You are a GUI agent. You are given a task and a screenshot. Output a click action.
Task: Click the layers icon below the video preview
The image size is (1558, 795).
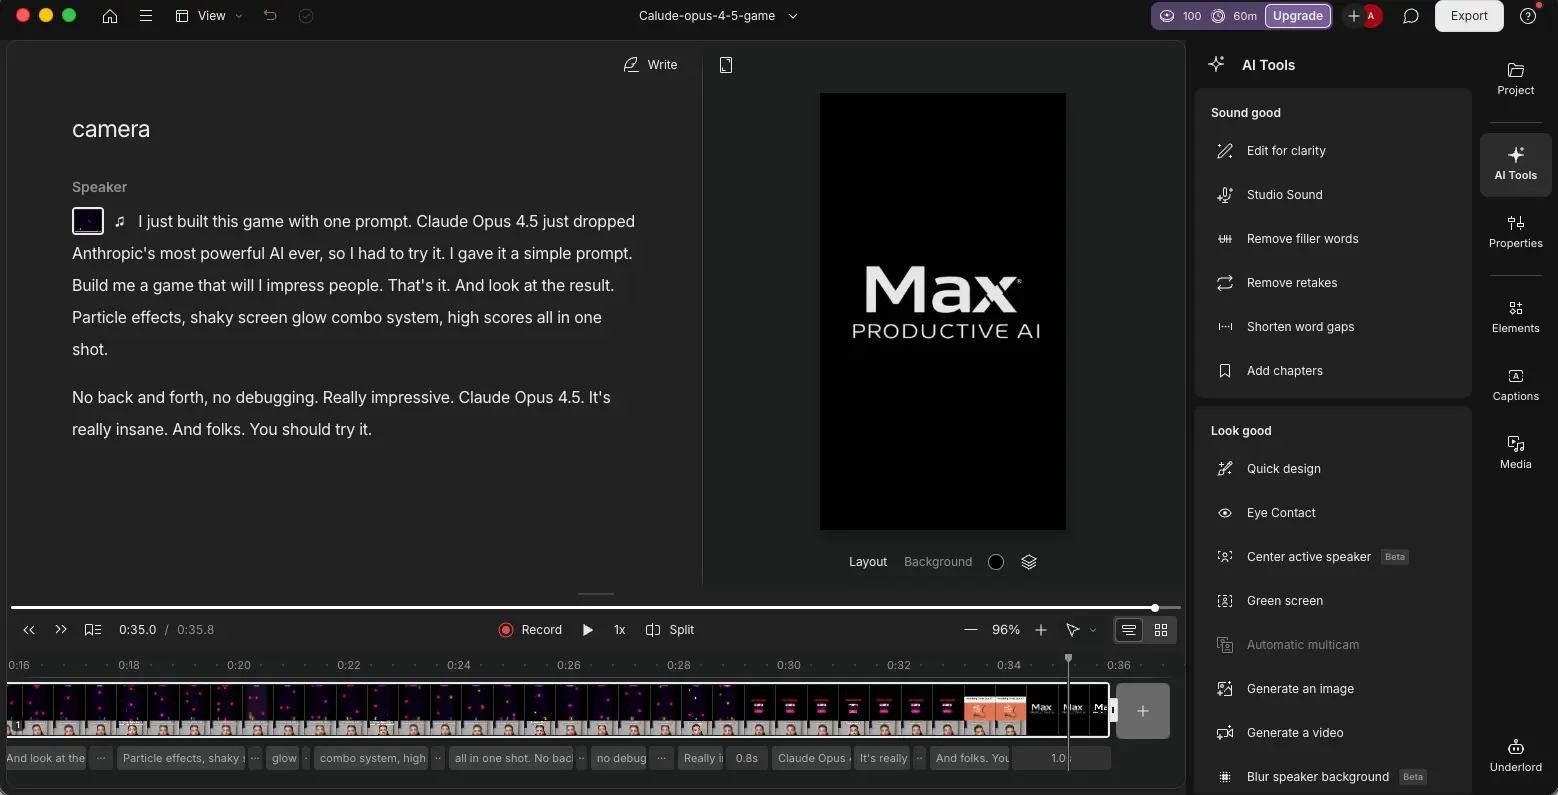tap(1029, 562)
